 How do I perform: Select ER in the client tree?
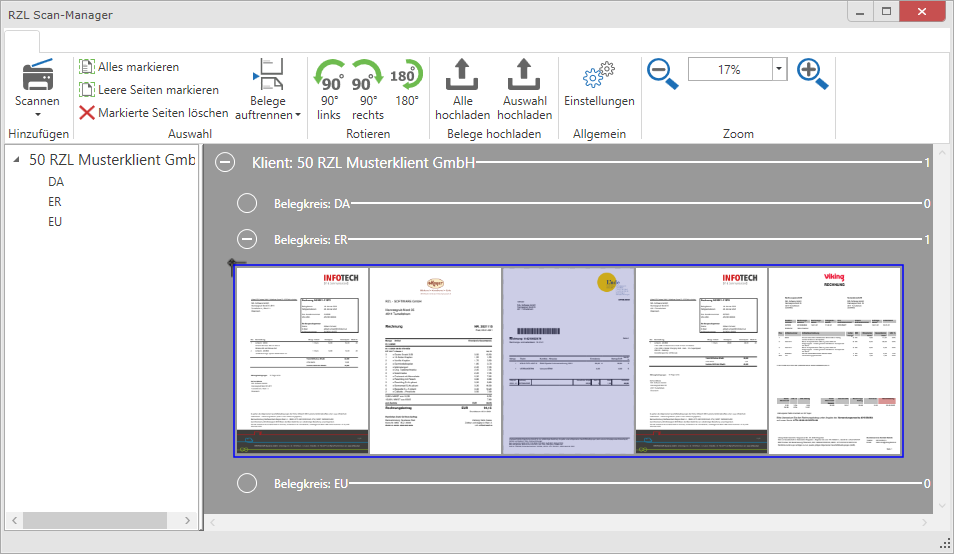[x=55, y=202]
